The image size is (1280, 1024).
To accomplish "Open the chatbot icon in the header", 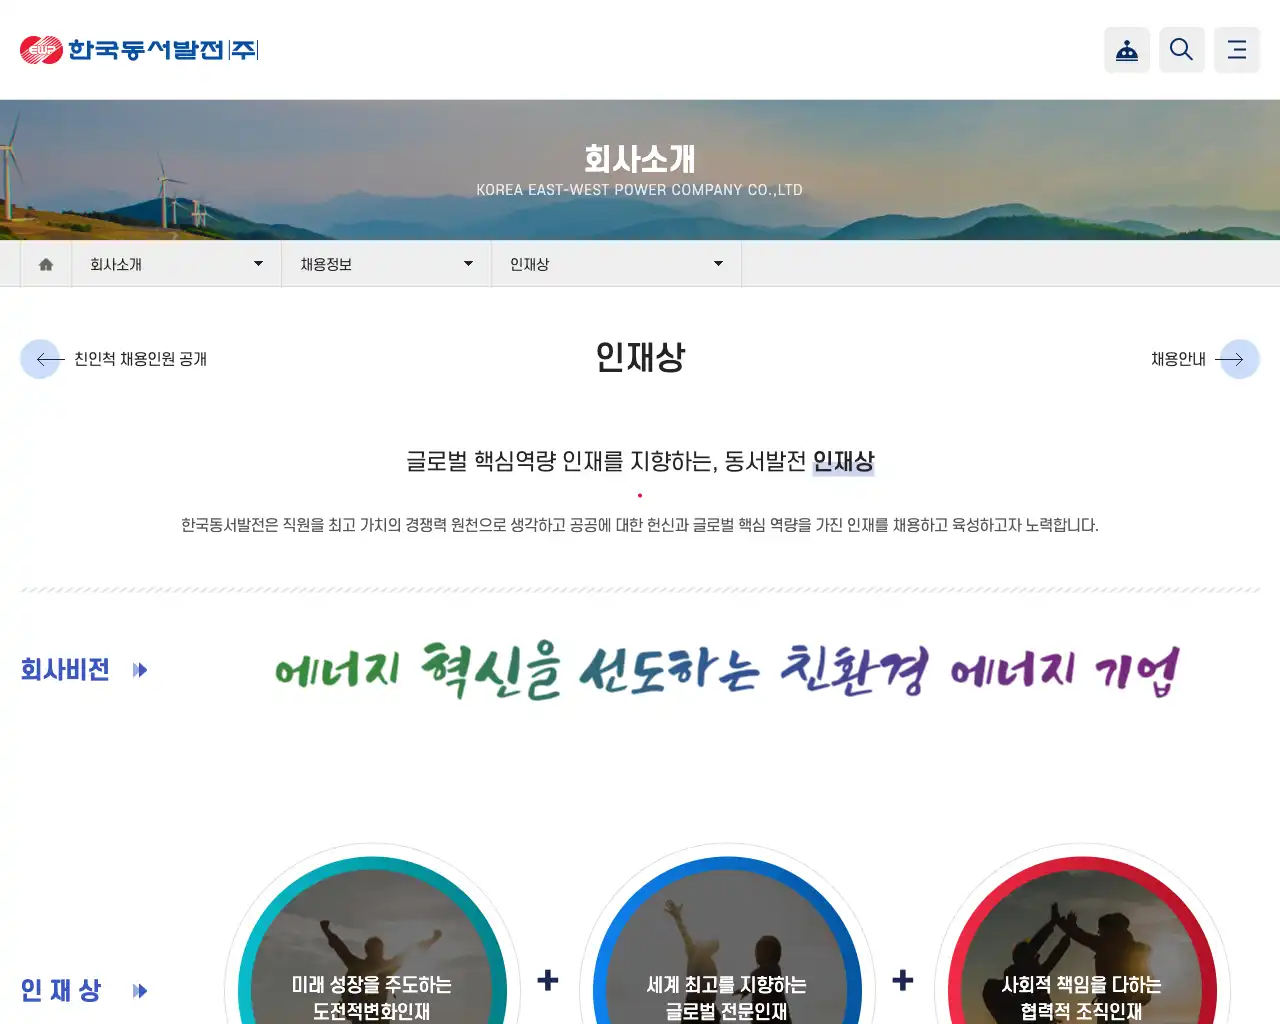I will click(1127, 50).
